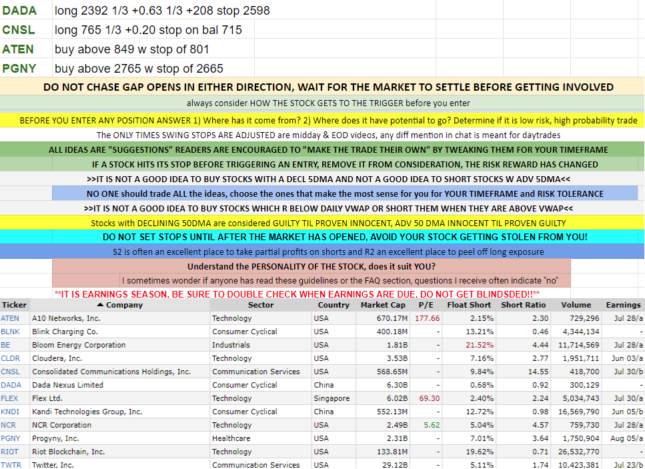This screenshot has height=469, width=645.
Task: Open the DADA ticker link in the table
Action: (11, 385)
